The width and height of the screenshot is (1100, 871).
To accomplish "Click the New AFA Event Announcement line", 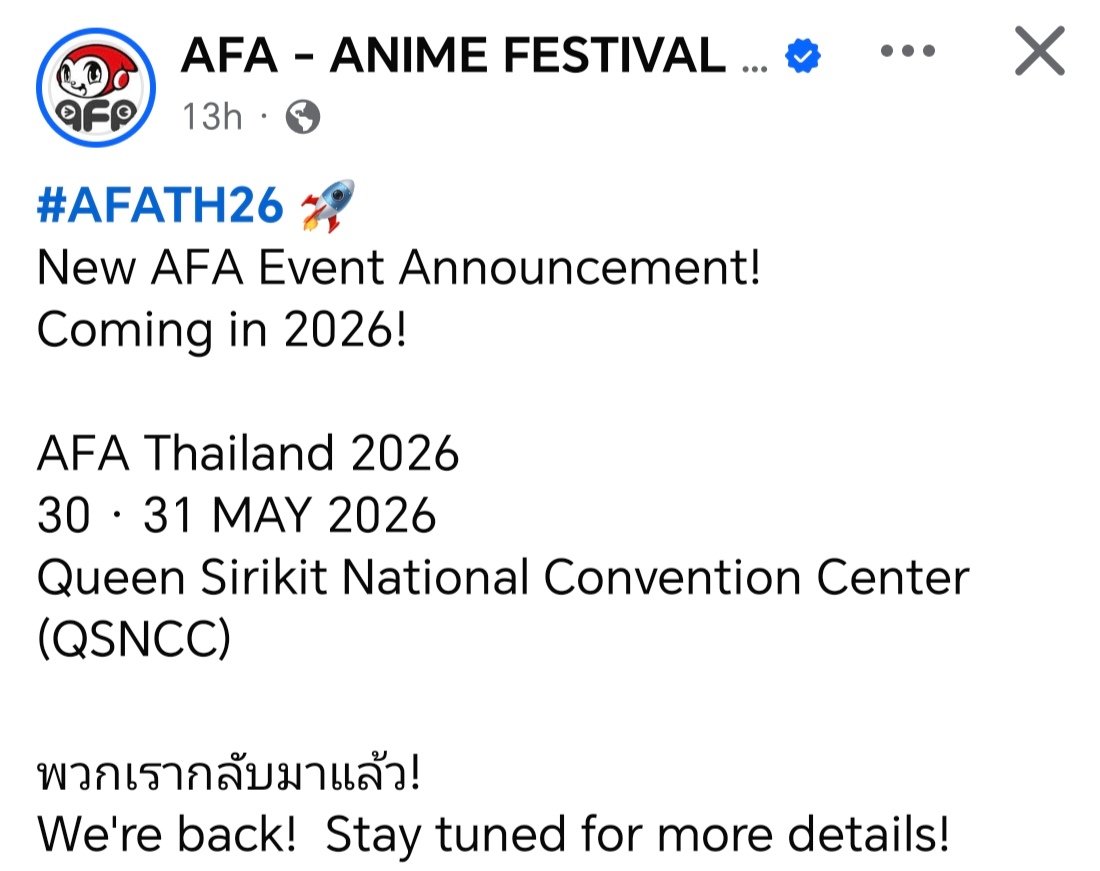I will (398, 268).
